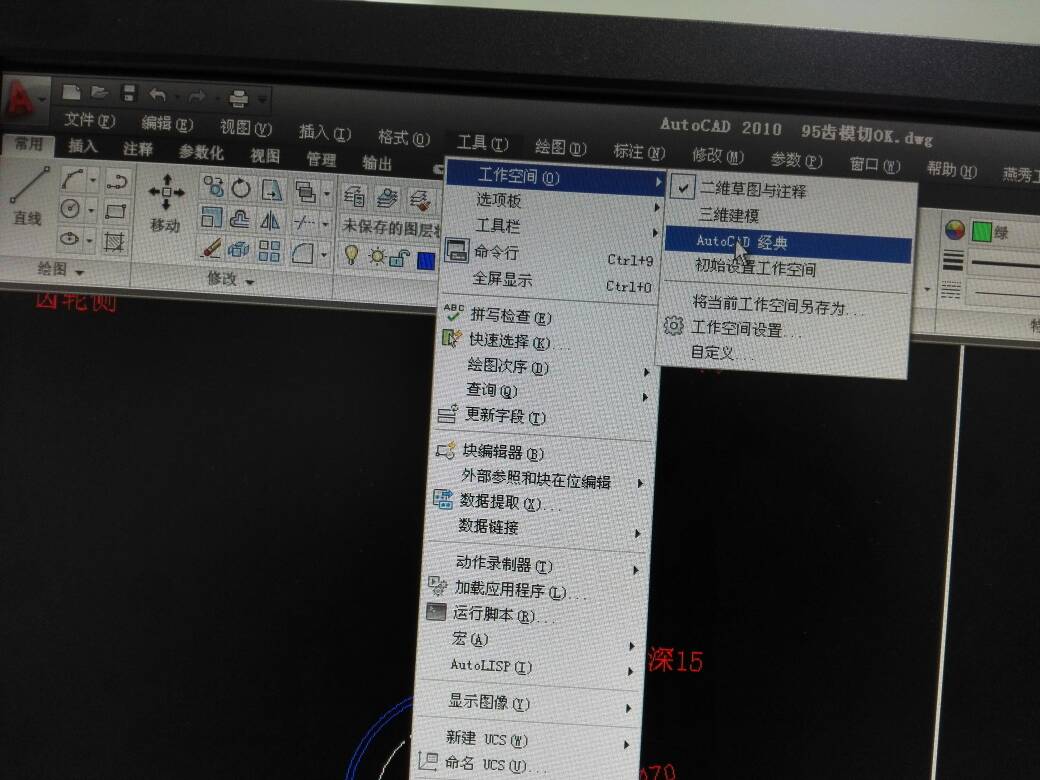The height and width of the screenshot is (780, 1040).
Task: Click the Move (移动) tool
Action: click(x=166, y=203)
